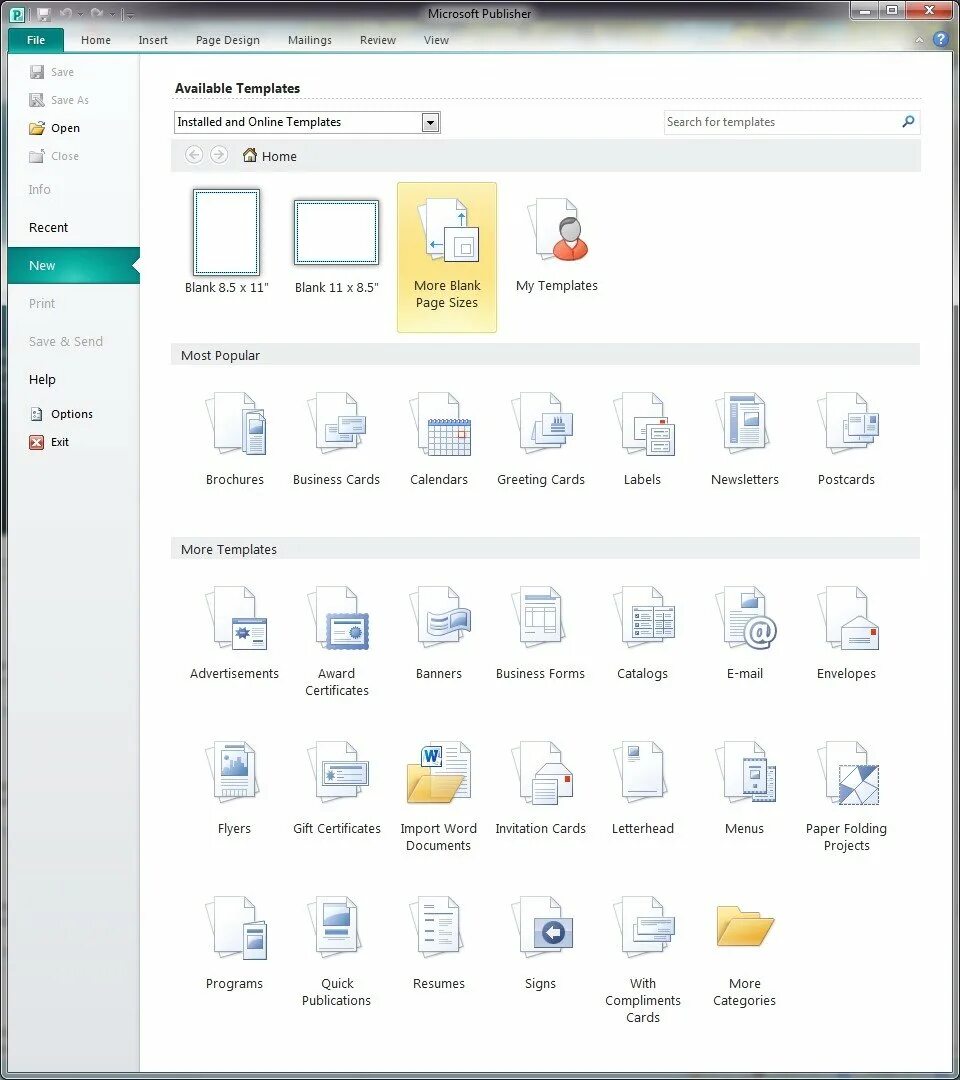Viewport: 960px width, 1080px height.
Task: Go to the Home templates breadcrumb
Action: click(x=269, y=156)
